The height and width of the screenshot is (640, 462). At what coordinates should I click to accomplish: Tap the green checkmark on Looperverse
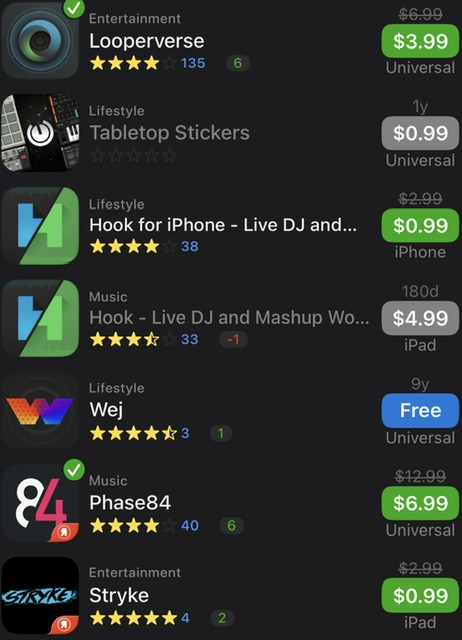[74, 8]
